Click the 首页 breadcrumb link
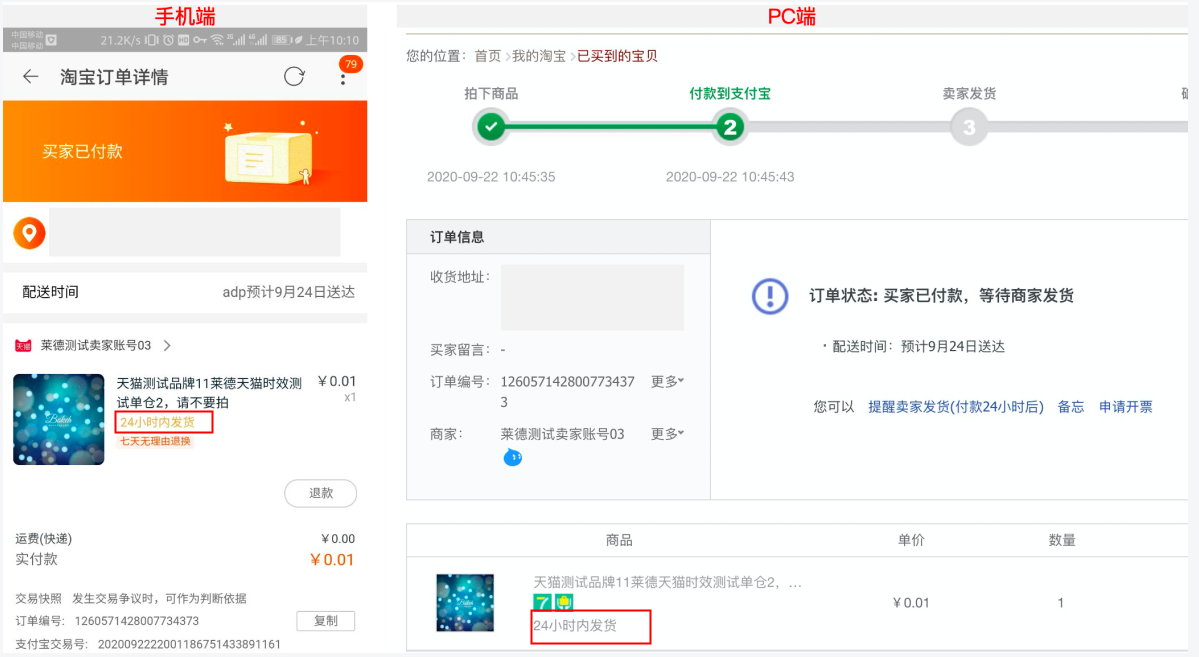 (x=487, y=56)
